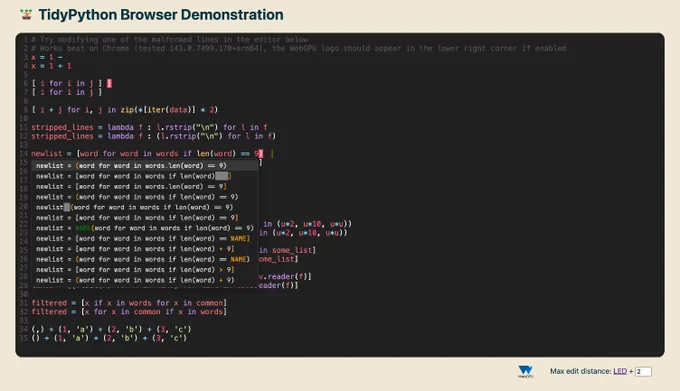This screenshot has width=680, height=391.
Task: Click line 34 starting with '(,) + (1, 'a')'
Action: tap(111, 329)
